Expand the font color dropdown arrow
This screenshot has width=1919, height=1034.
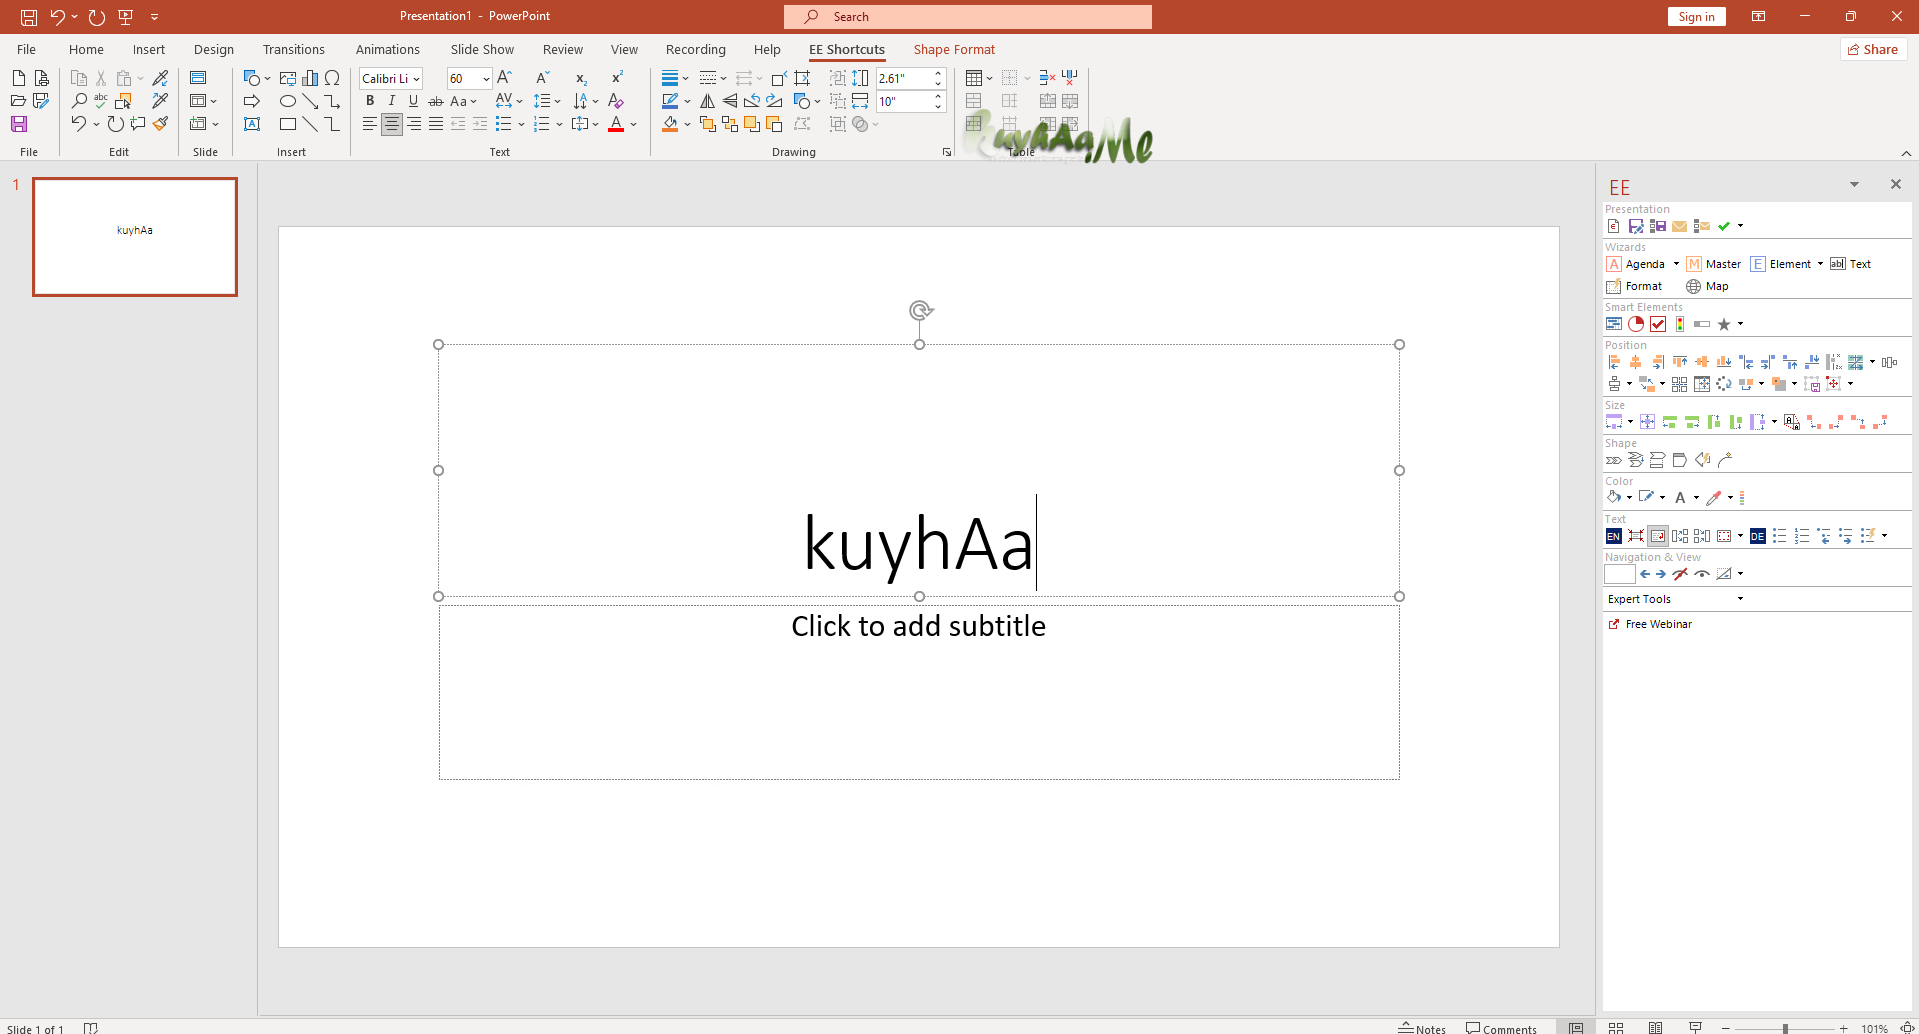coord(634,125)
